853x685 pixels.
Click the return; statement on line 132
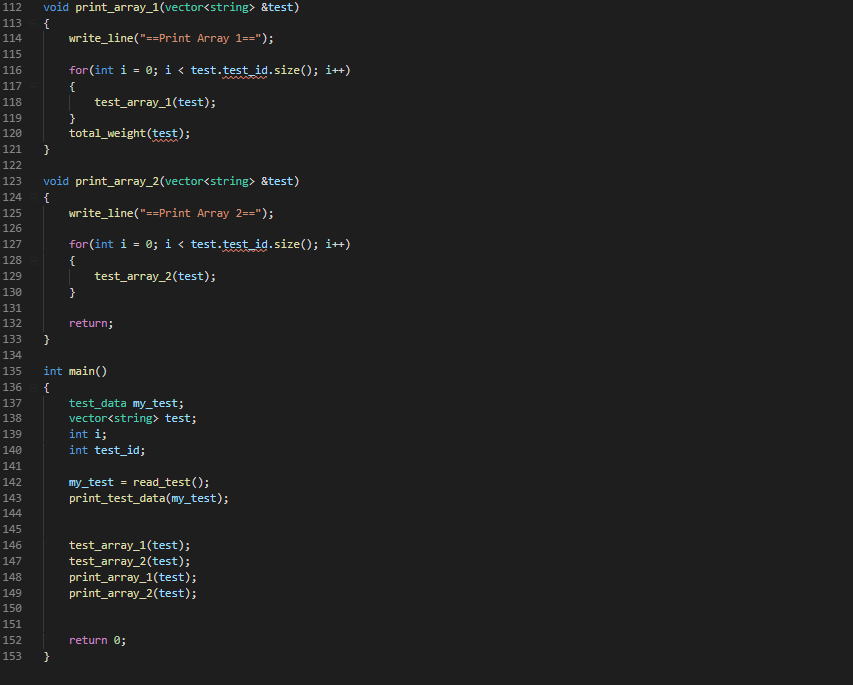point(91,323)
